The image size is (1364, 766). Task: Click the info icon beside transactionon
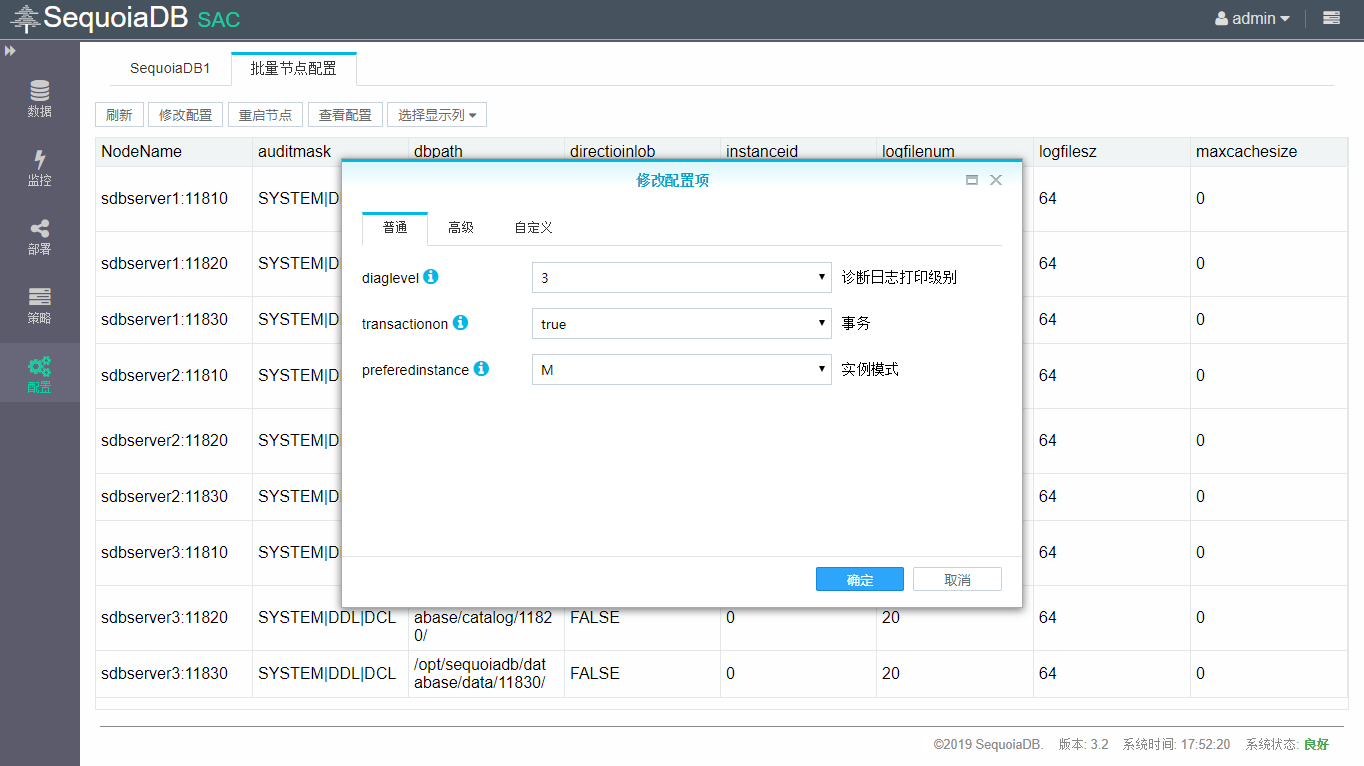[460, 323]
